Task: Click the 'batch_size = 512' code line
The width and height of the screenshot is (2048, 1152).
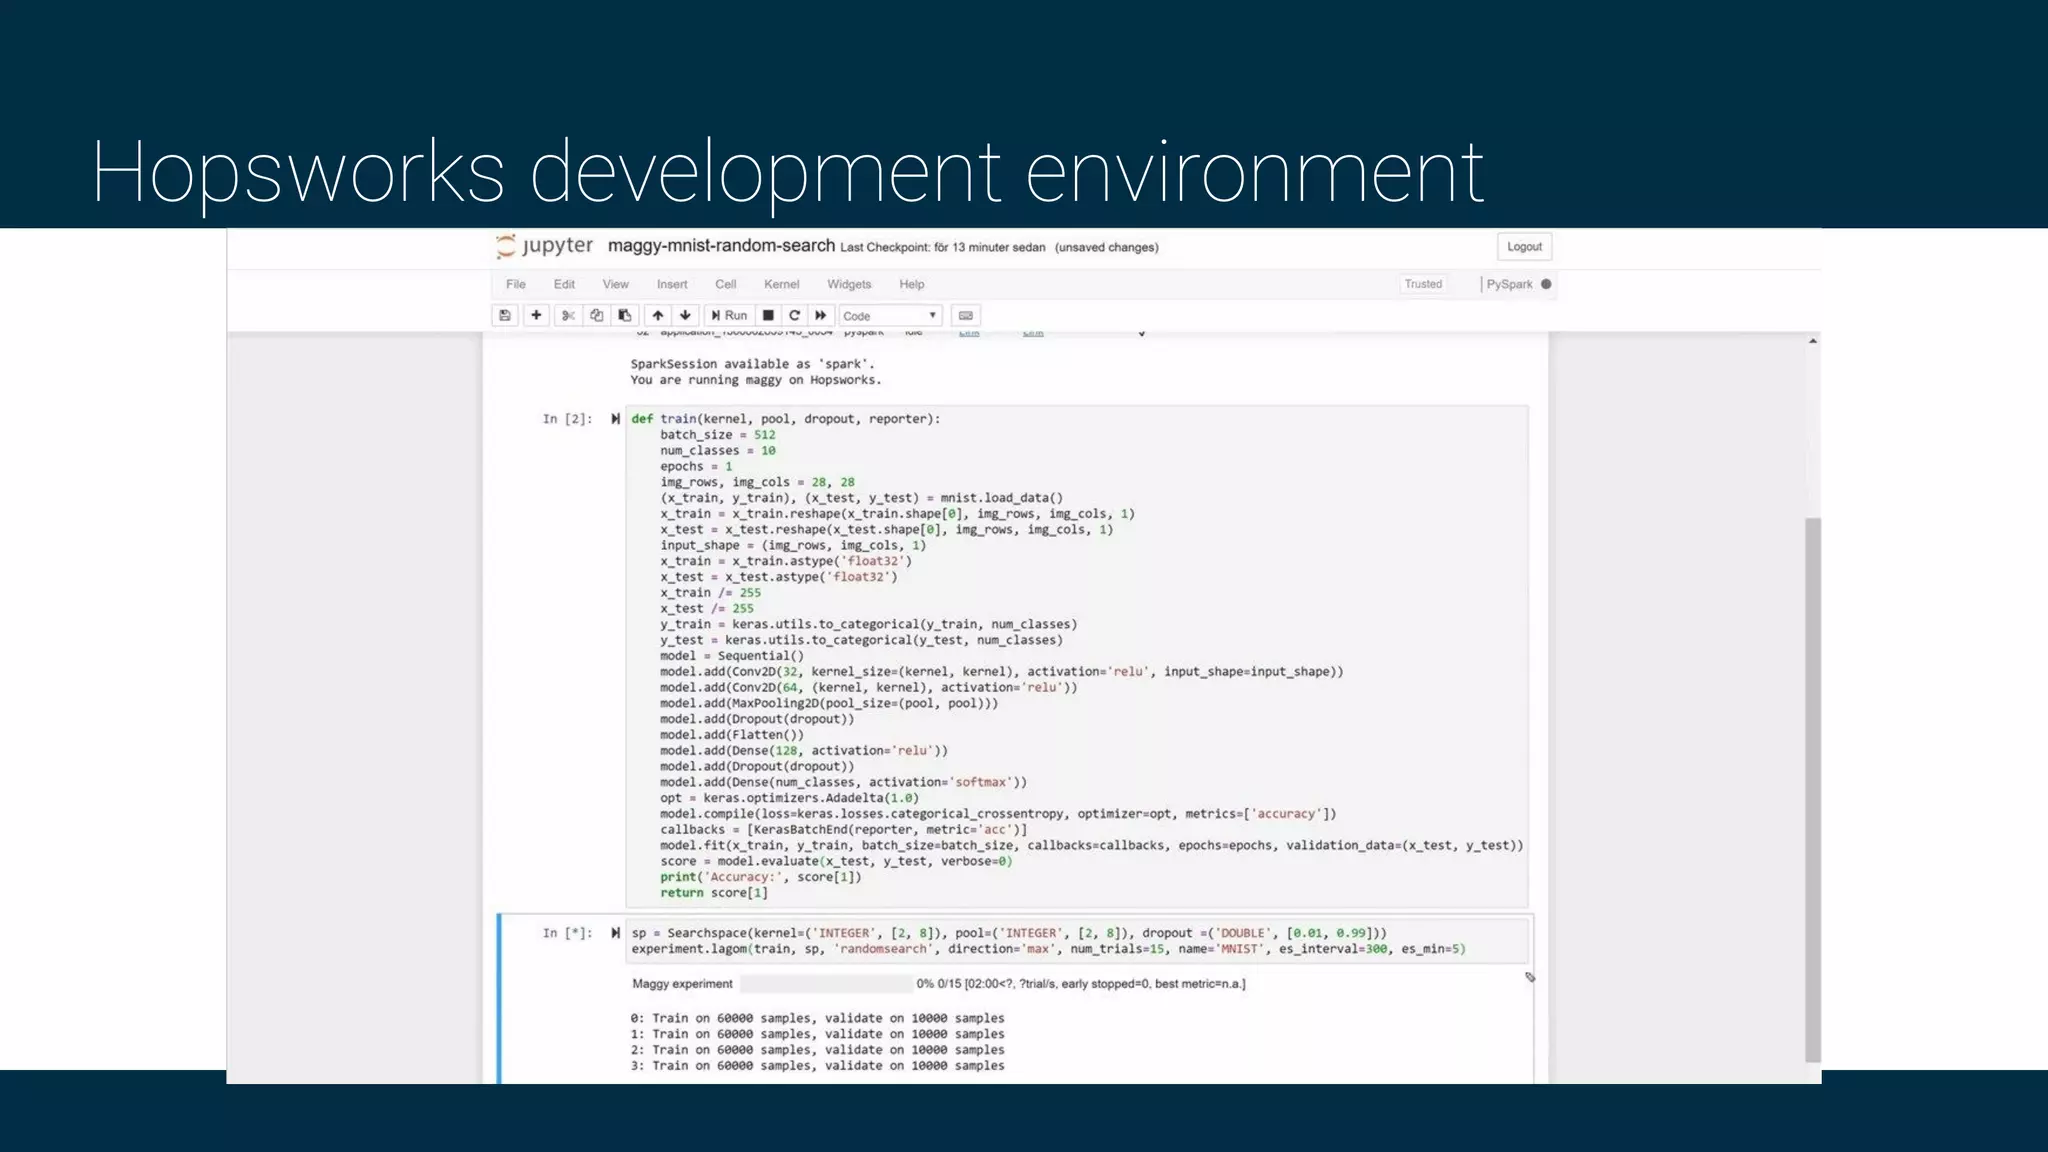Action: [717, 435]
